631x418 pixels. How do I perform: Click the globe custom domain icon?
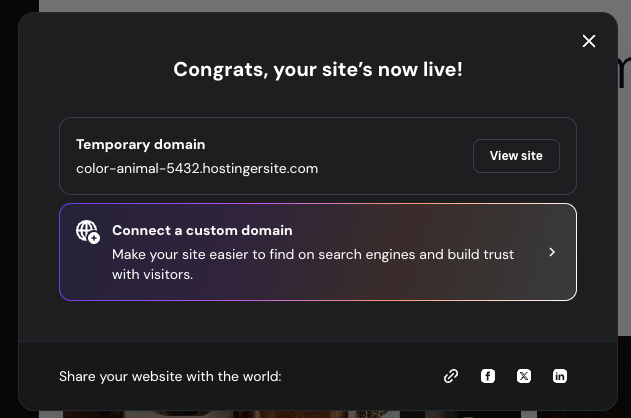88,232
